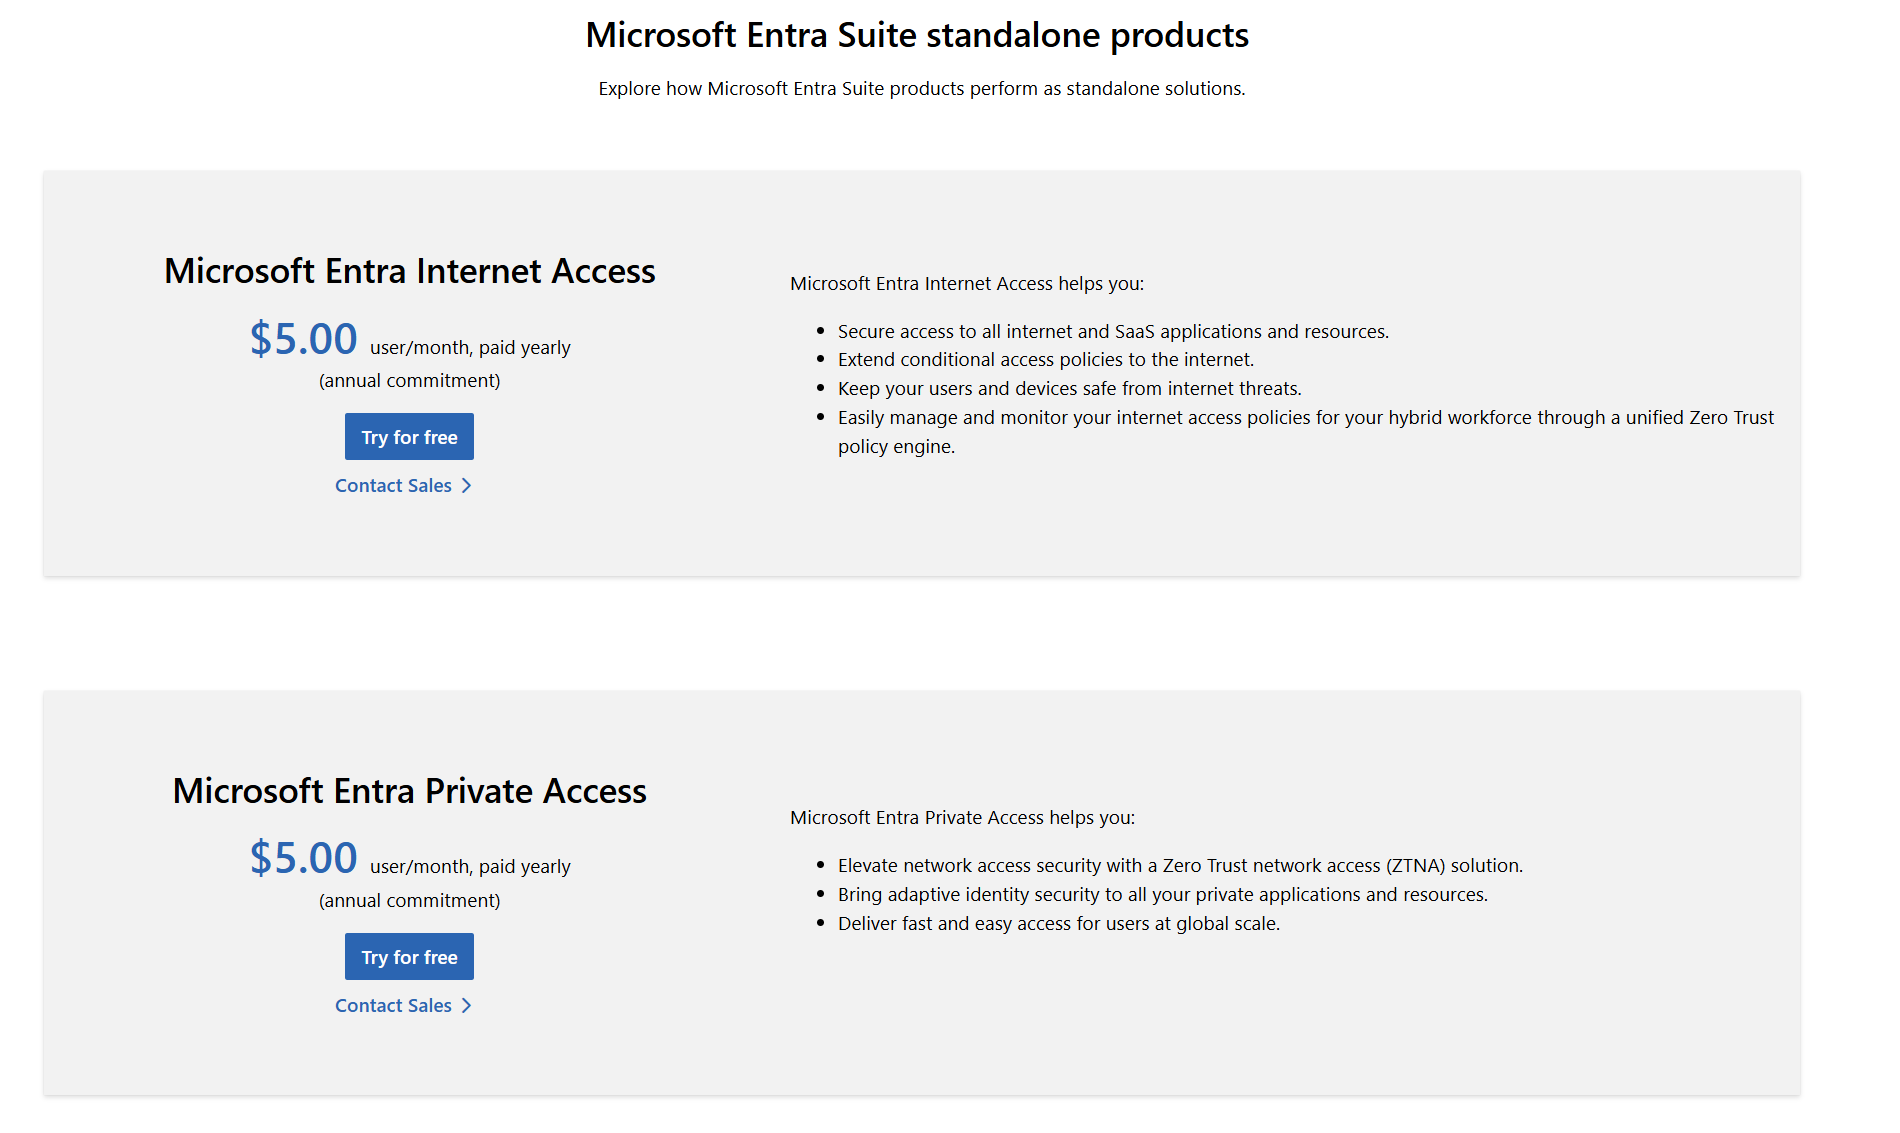
Task: Click the Zero Trust network access (ZTNA) bullet
Action: click(x=1180, y=866)
